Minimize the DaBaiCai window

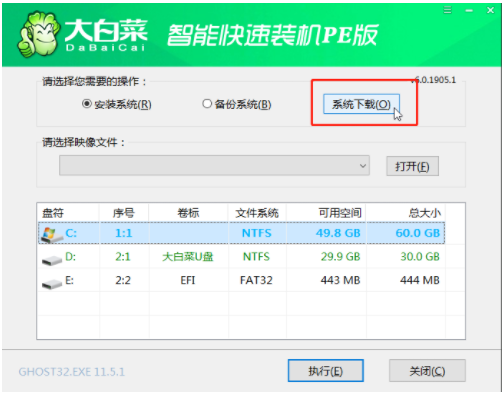[x=469, y=11]
